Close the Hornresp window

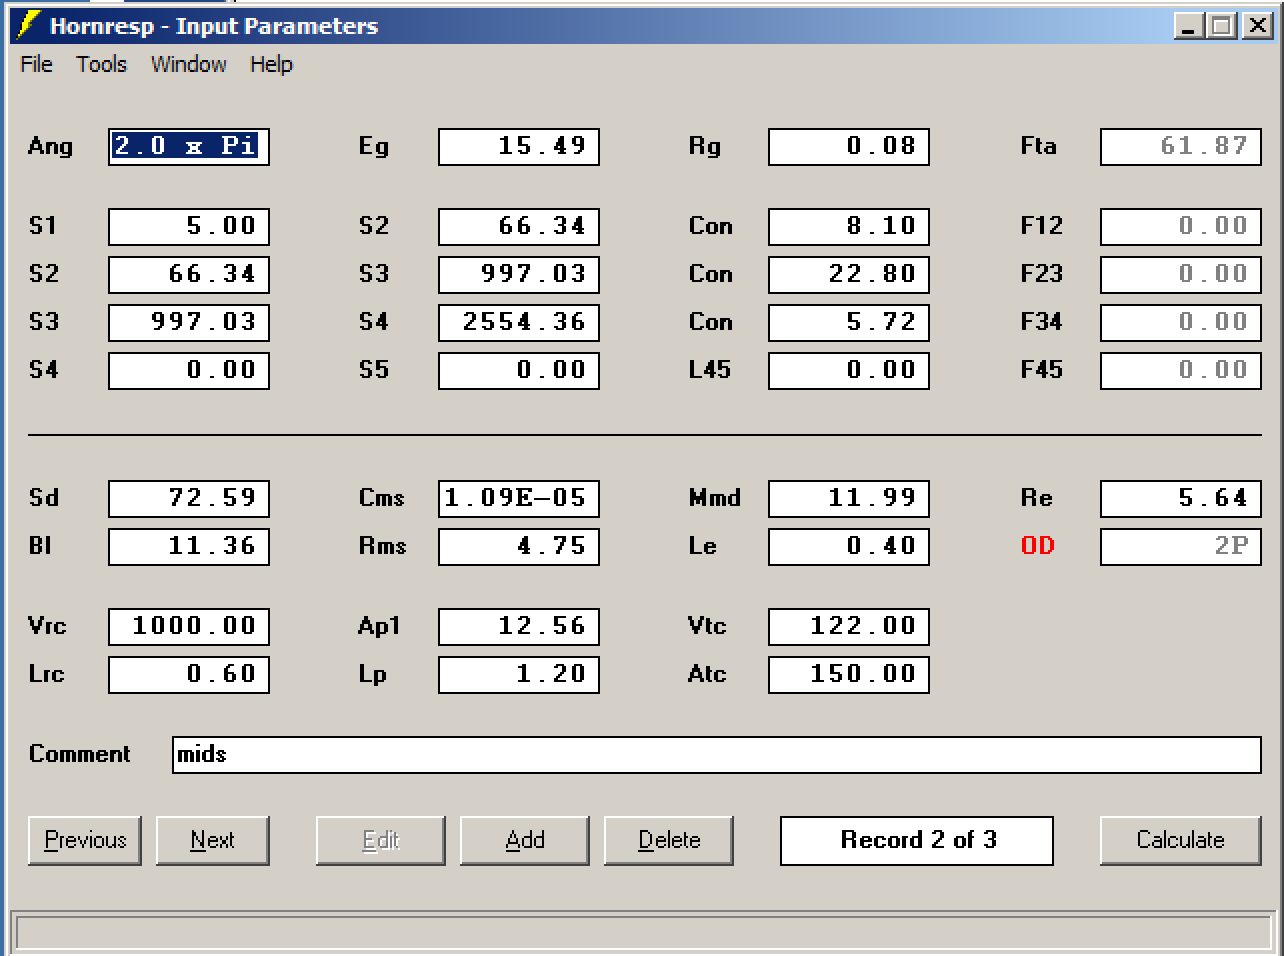[x=1257, y=26]
